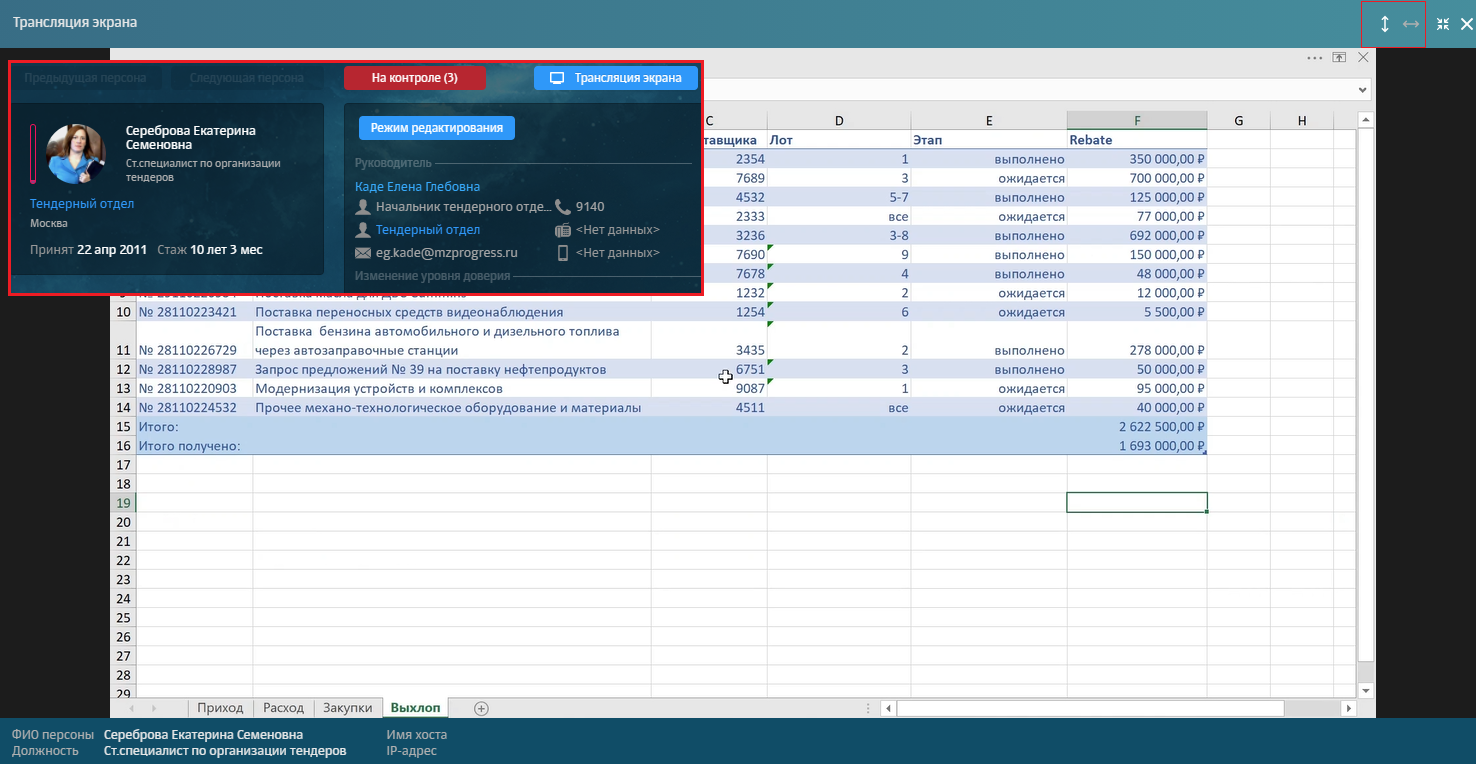Click the next sheet navigation arrow
The width and height of the screenshot is (1476, 764).
[x=153, y=708]
